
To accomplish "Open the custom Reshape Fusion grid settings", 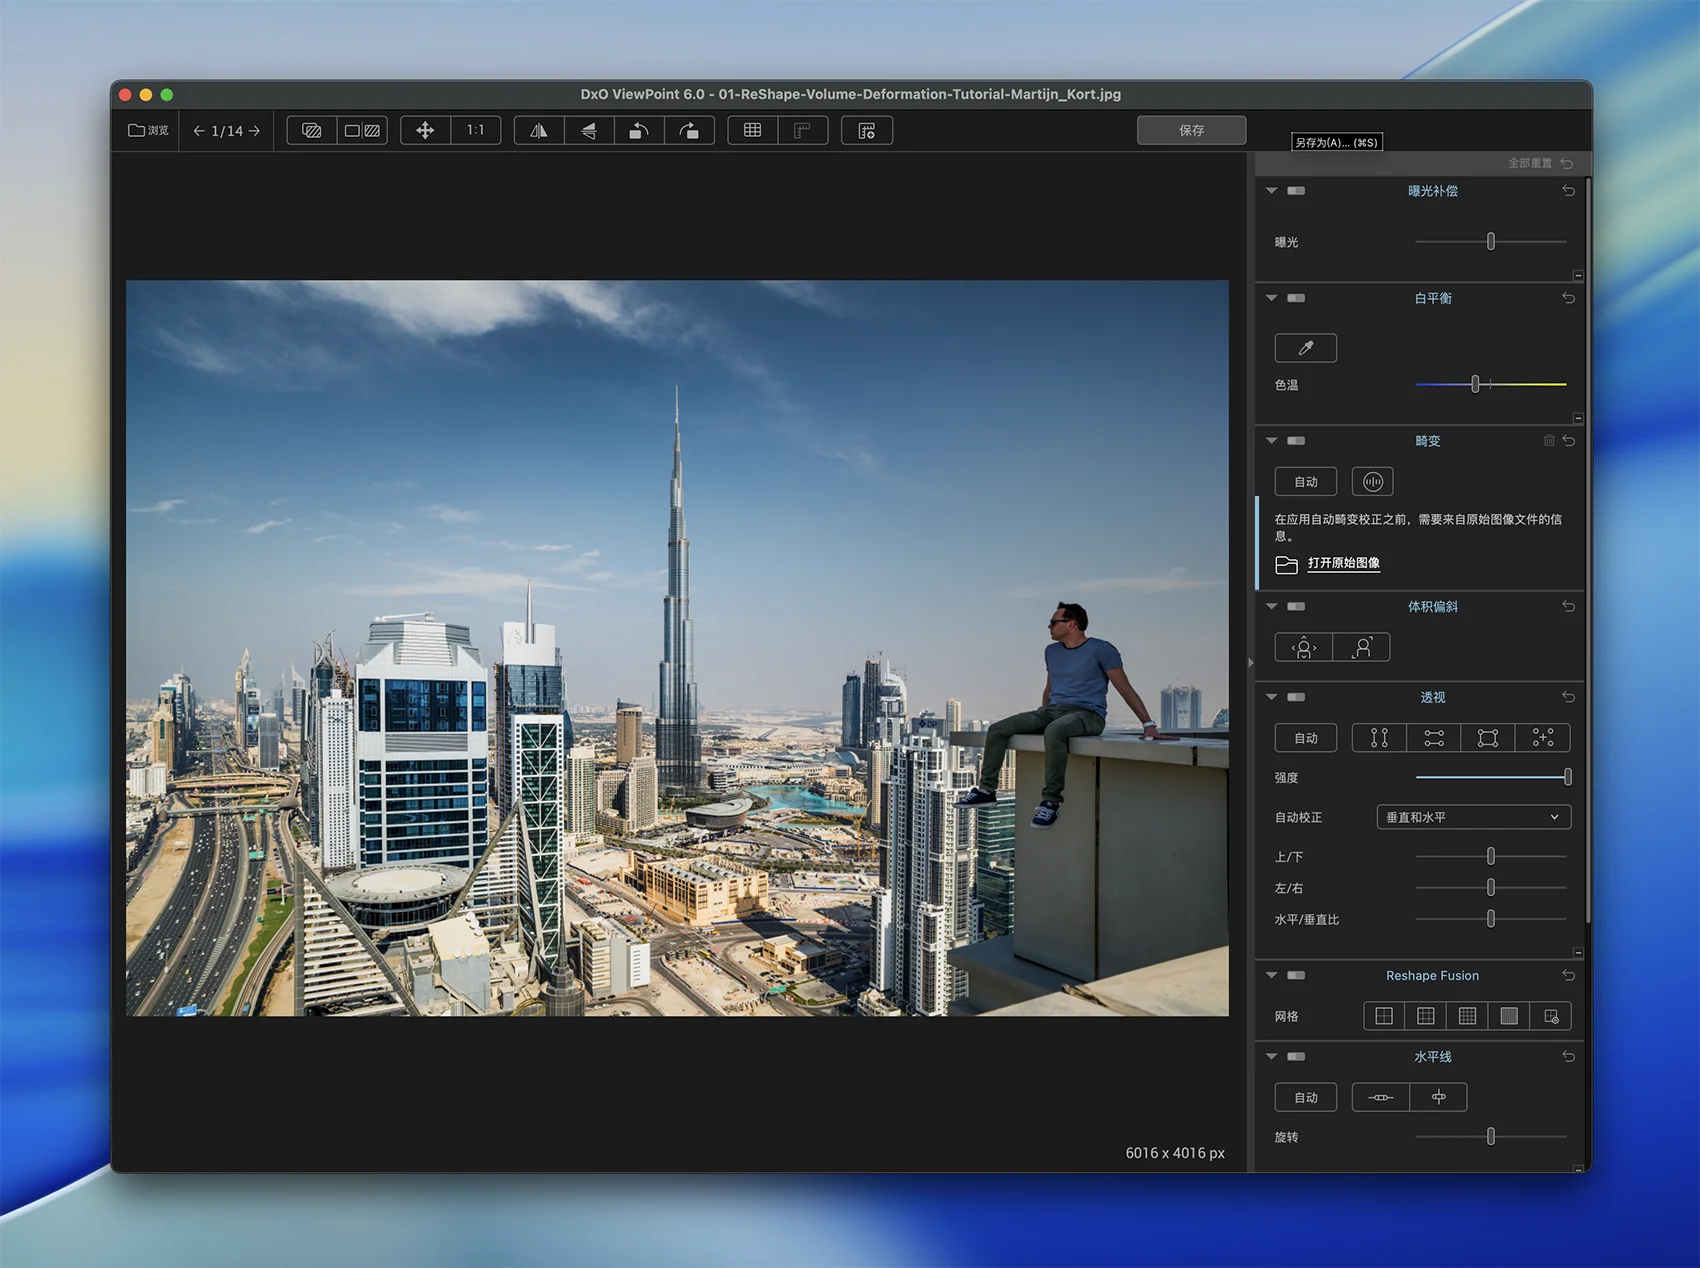I will (1551, 1016).
